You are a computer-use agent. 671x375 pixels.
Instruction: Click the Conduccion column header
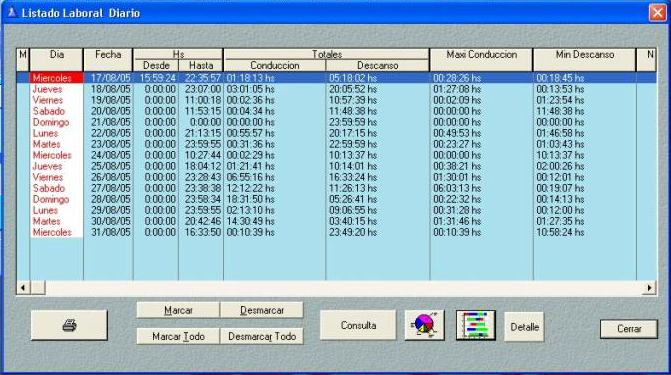click(x=275, y=65)
